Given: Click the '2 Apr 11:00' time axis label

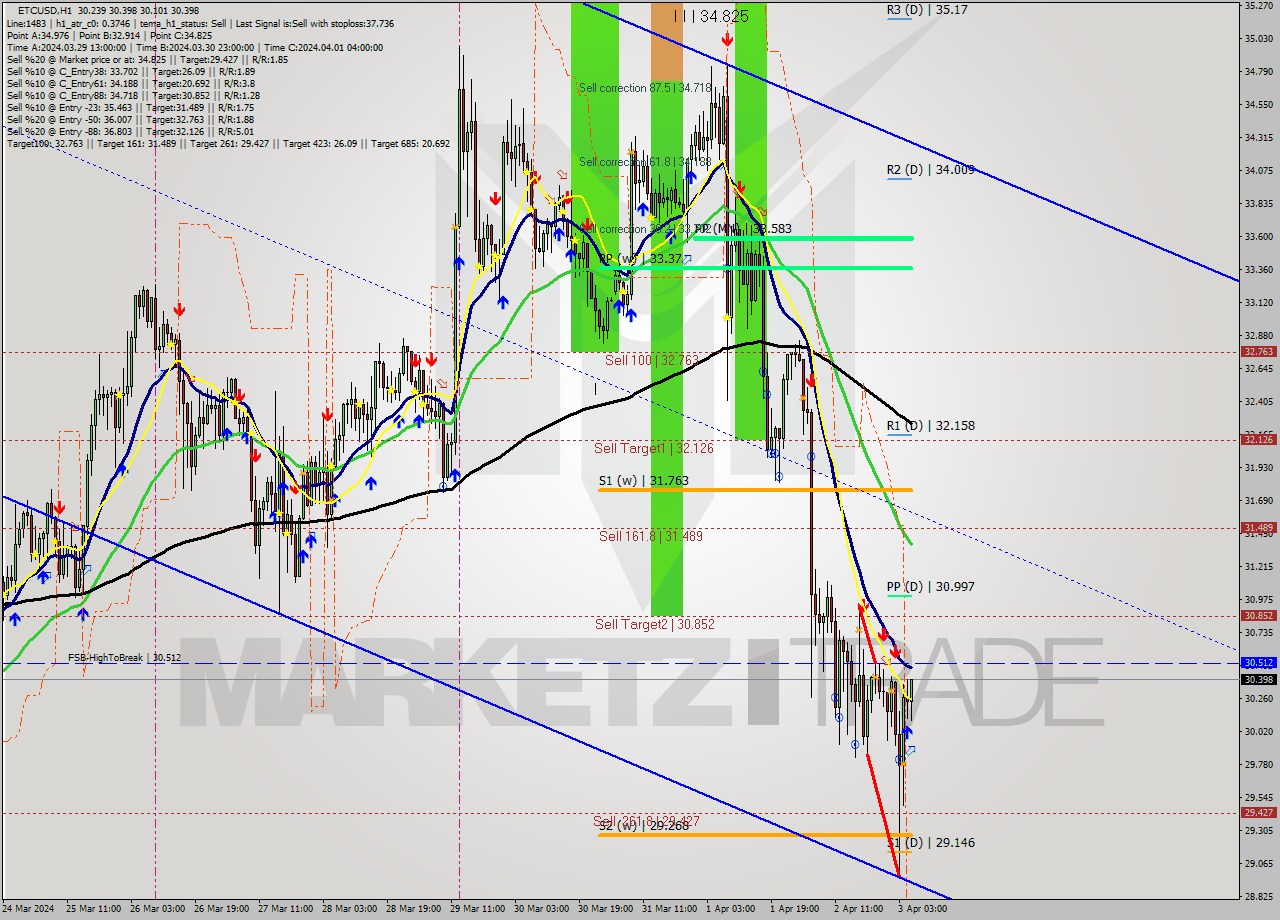Looking at the screenshot, I should [x=858, y=910].
